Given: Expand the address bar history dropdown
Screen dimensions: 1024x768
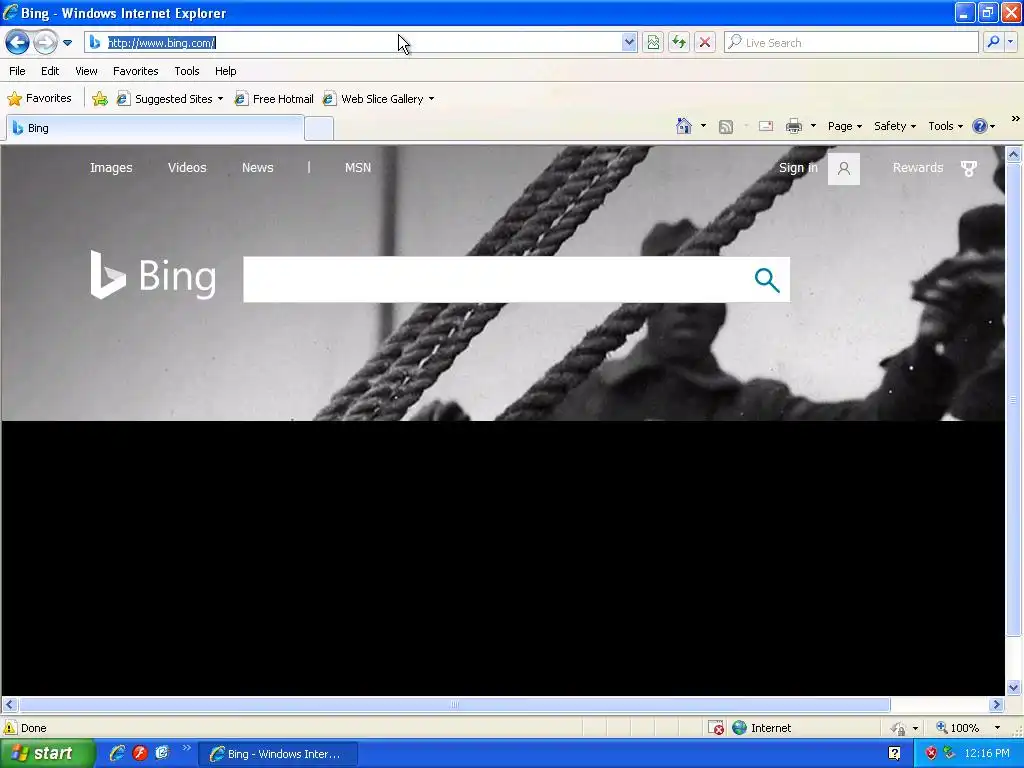Looking at the screenshot, I should coord(629,42).
